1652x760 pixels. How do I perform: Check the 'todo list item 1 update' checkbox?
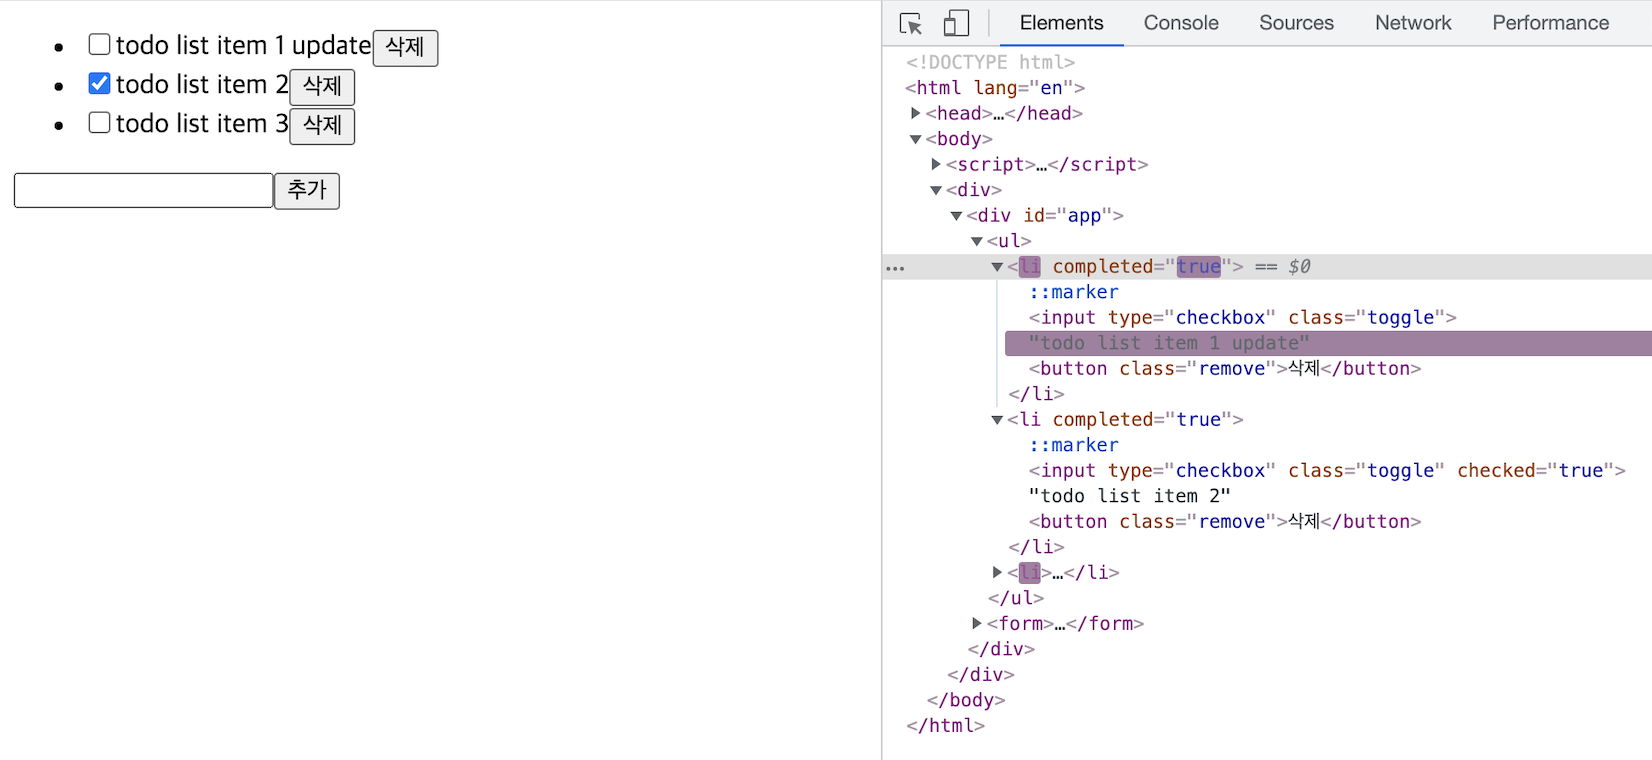pos(99,44)
